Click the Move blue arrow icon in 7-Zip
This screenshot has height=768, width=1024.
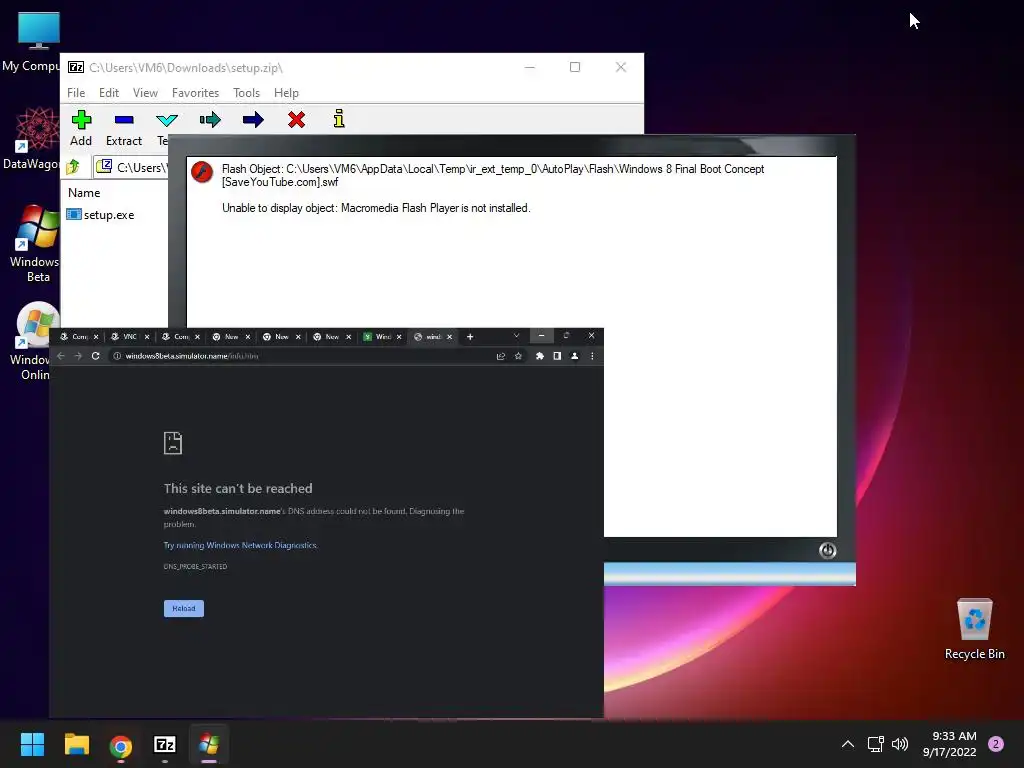[253, 120]
